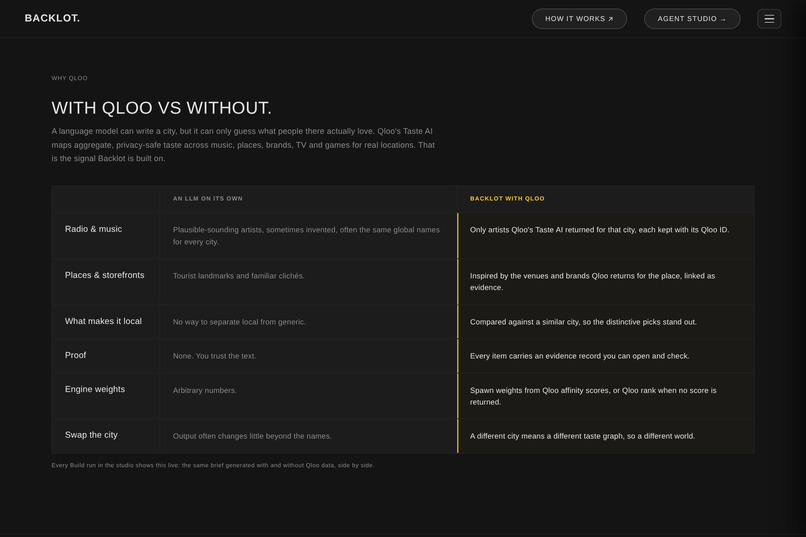
Task: Select the 'Proof' row label
Action: click(x=76, y=355)
